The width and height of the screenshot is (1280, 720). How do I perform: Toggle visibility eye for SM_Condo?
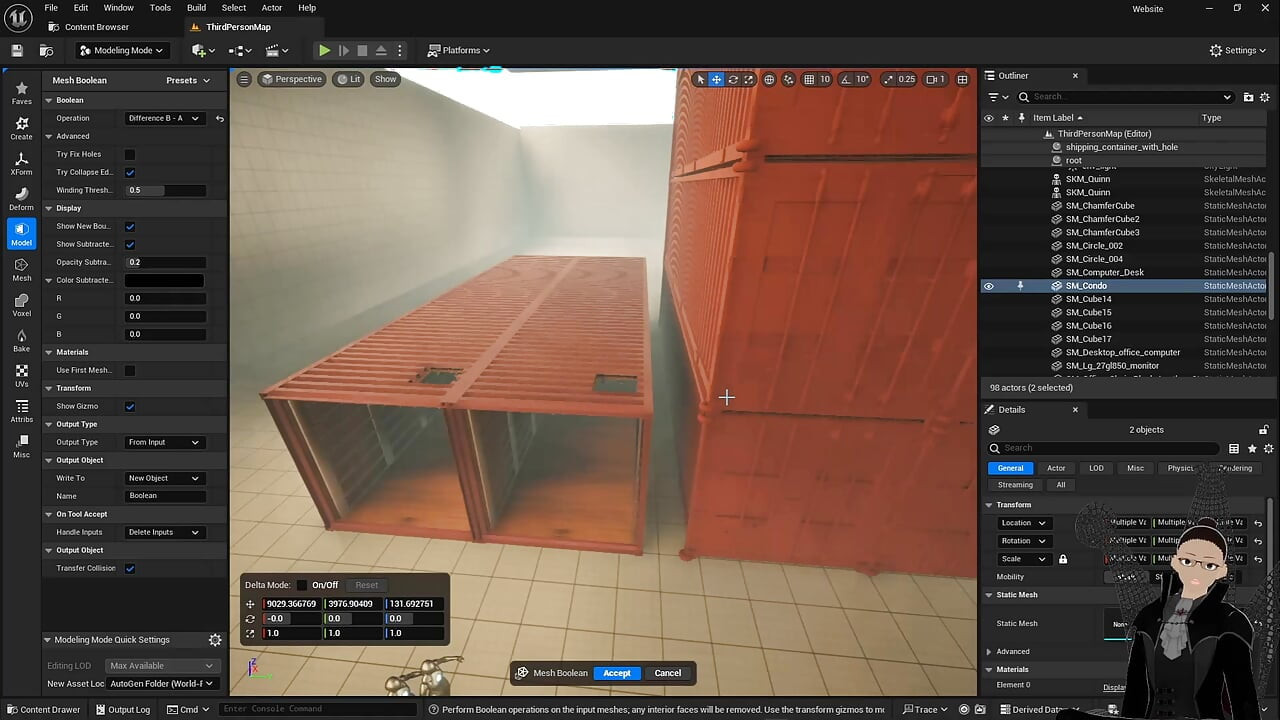coord(989,286)
